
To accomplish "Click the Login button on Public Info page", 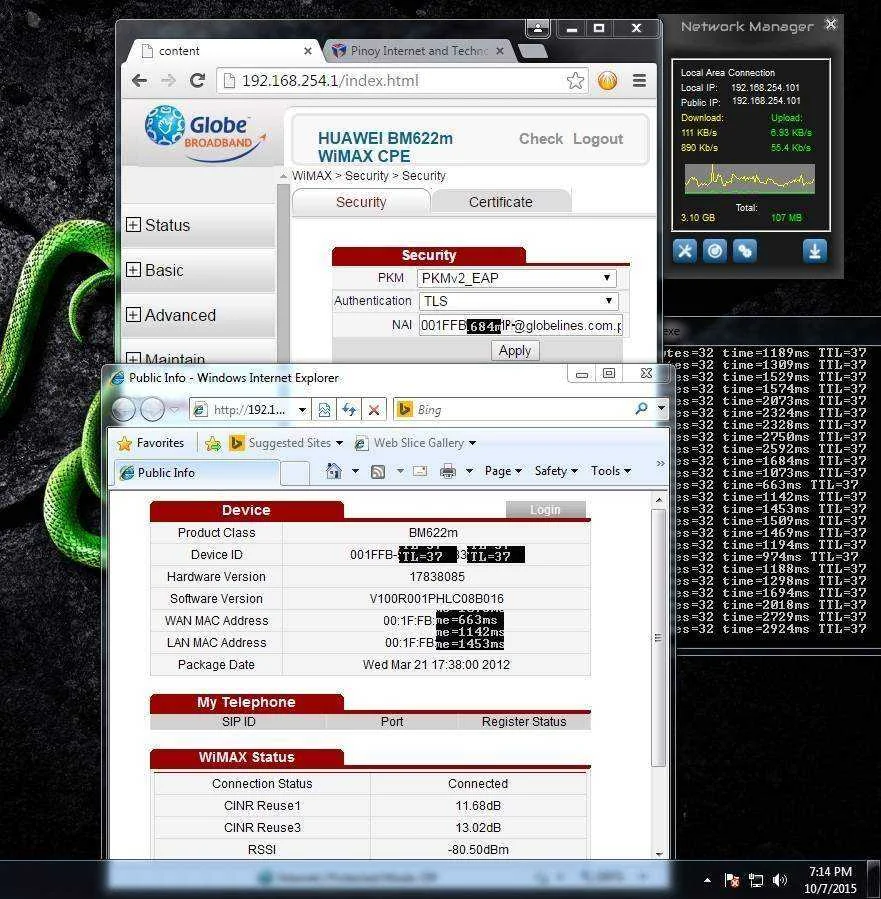I will point(545,510).
